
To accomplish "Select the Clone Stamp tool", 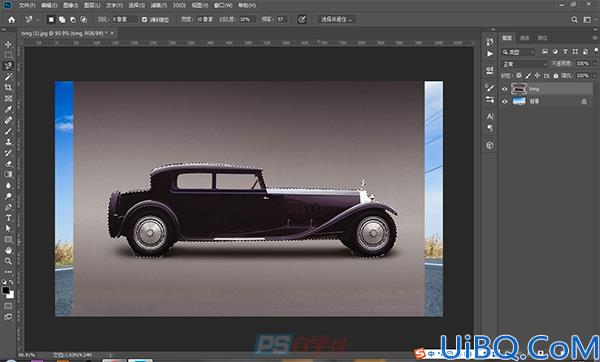I will (x=8, y=142).
